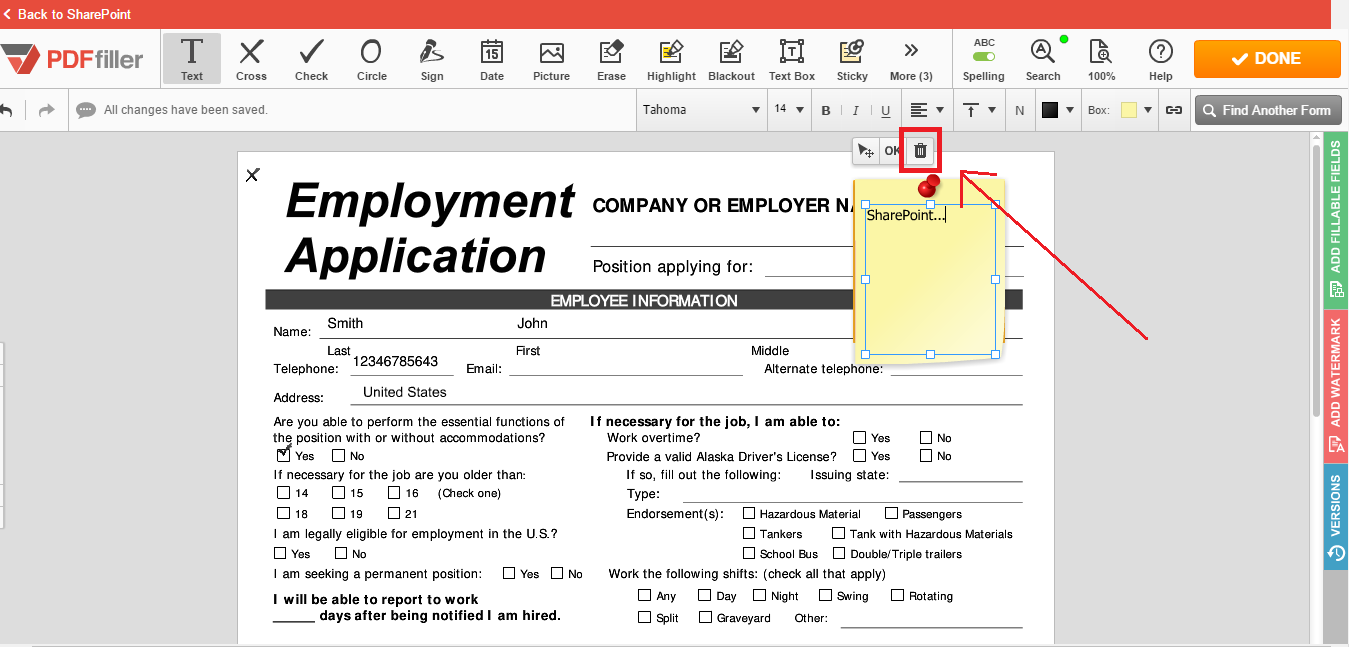Screen dimensions: 1349x647
Task: Select the Check mark tool
Action: [311, 59]
